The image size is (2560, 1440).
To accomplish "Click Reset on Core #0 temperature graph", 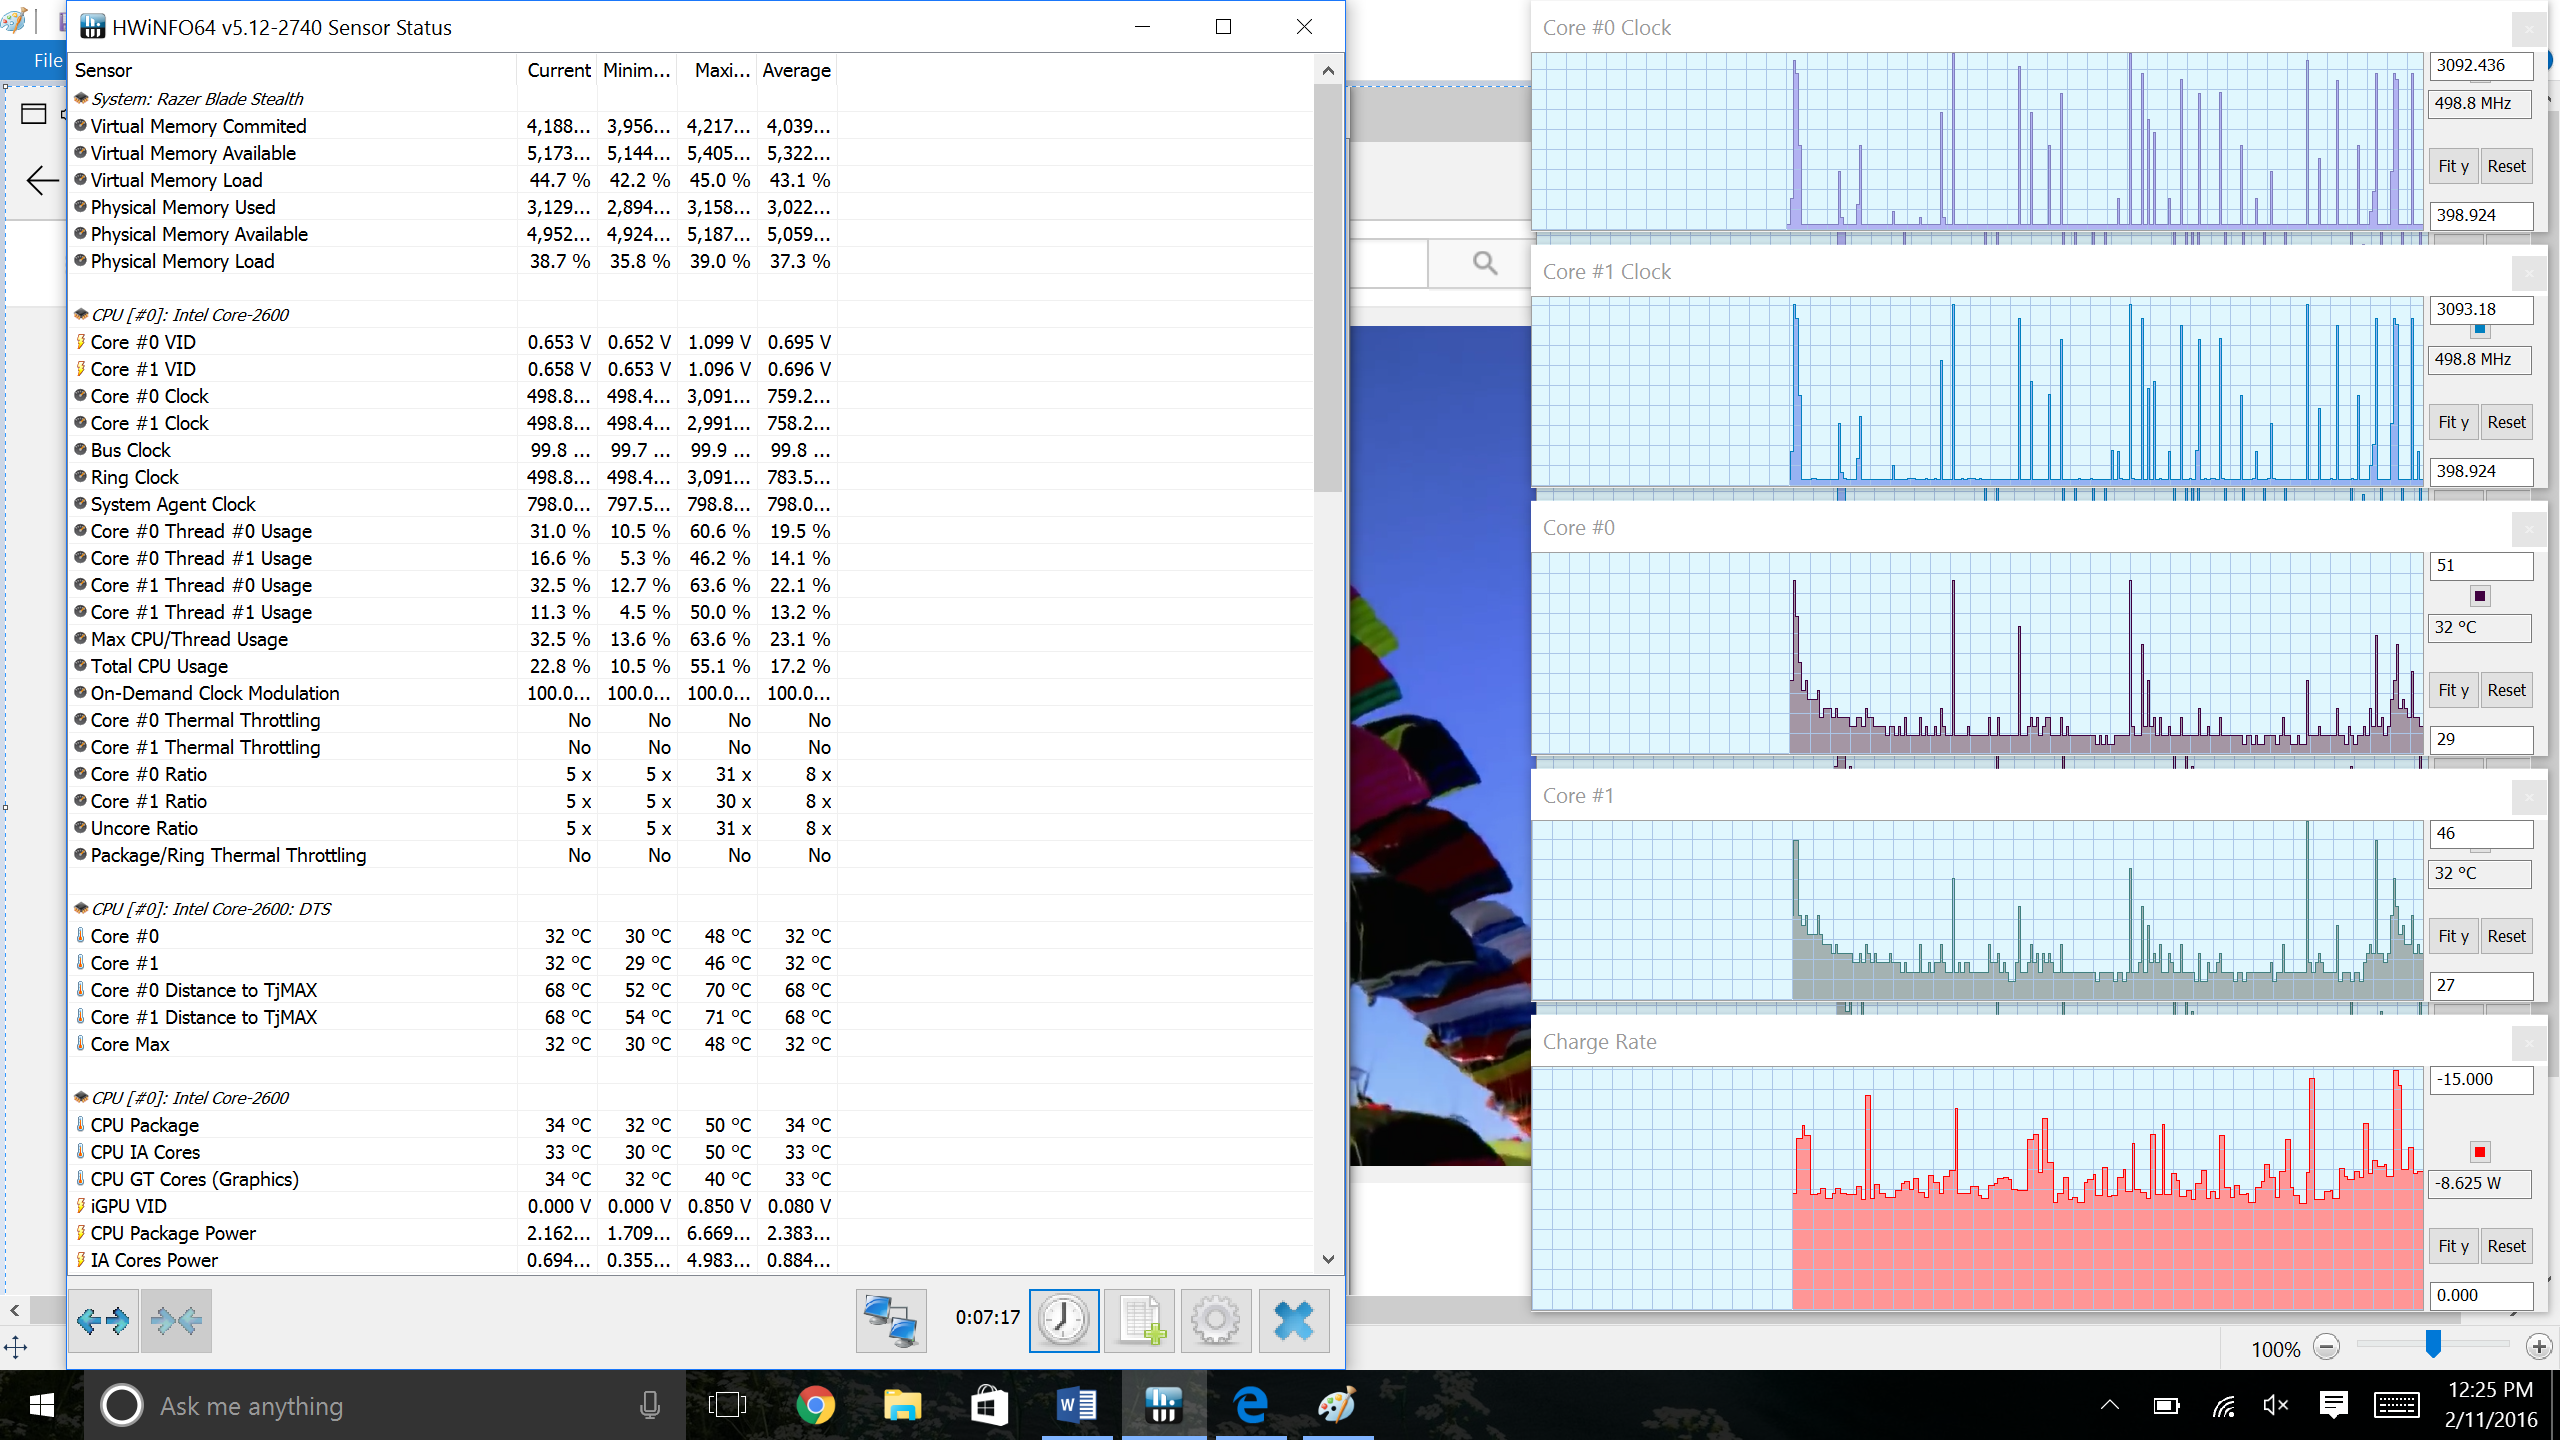I will click(x=2506, y=690).
